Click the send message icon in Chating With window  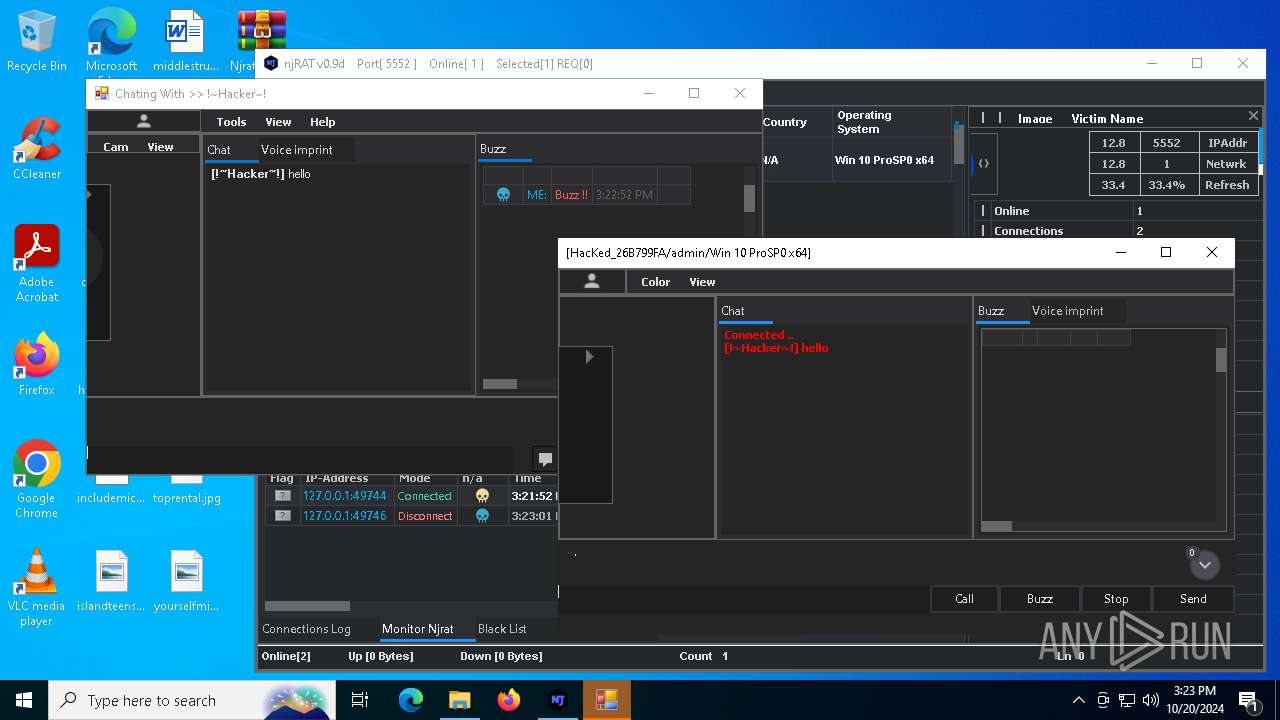(x=545, y=459)
